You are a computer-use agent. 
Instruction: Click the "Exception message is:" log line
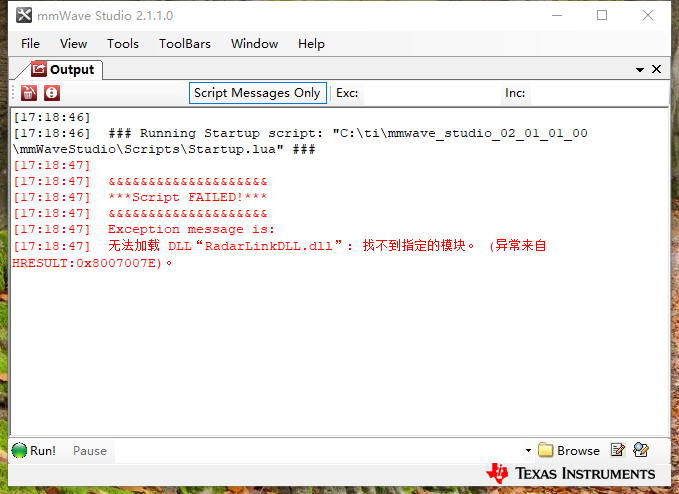pyautogui.click(x=191, y=229)
